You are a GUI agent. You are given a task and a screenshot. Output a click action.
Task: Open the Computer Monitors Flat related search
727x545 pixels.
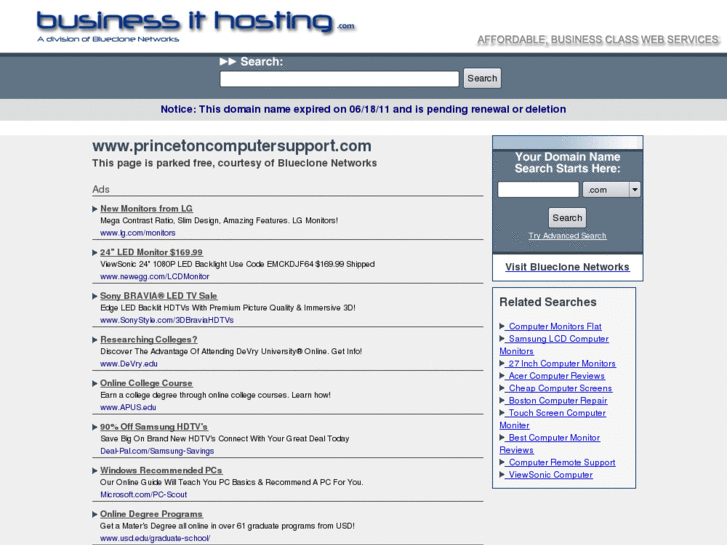pos(553,327)
